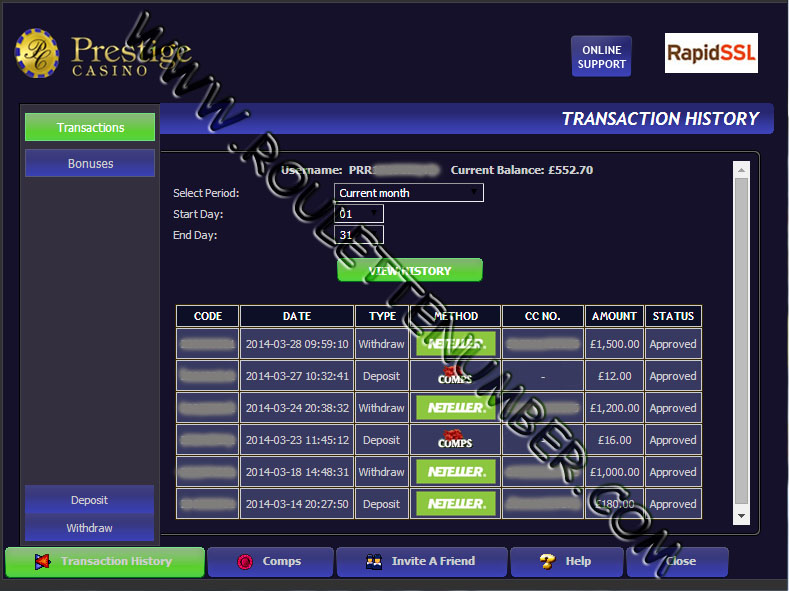
Task: Click the scrollbar up arrow
Action: (x=741, y=170)
